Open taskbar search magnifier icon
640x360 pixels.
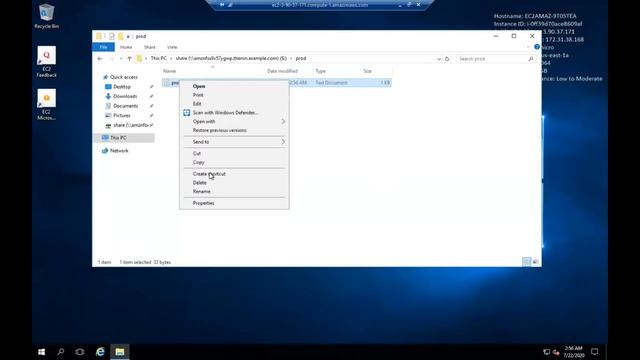pyautogui.click(x=60, y=351)
